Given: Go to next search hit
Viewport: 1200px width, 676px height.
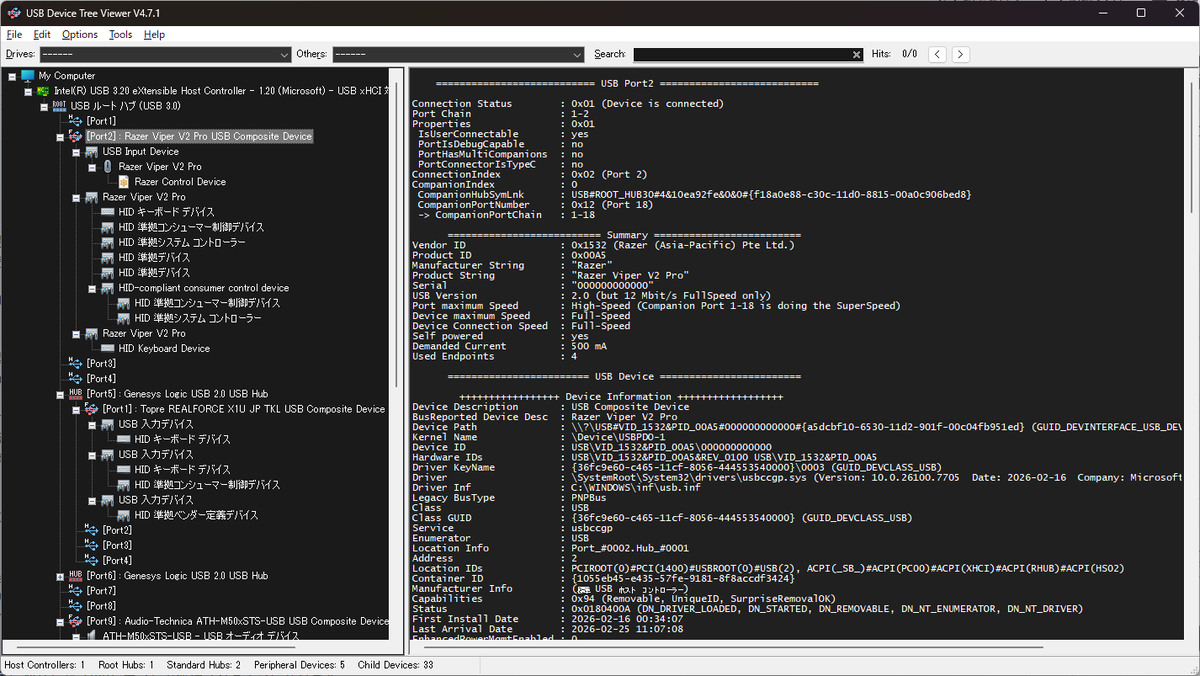Looking at the screenshot, I should tap(960, 54).
